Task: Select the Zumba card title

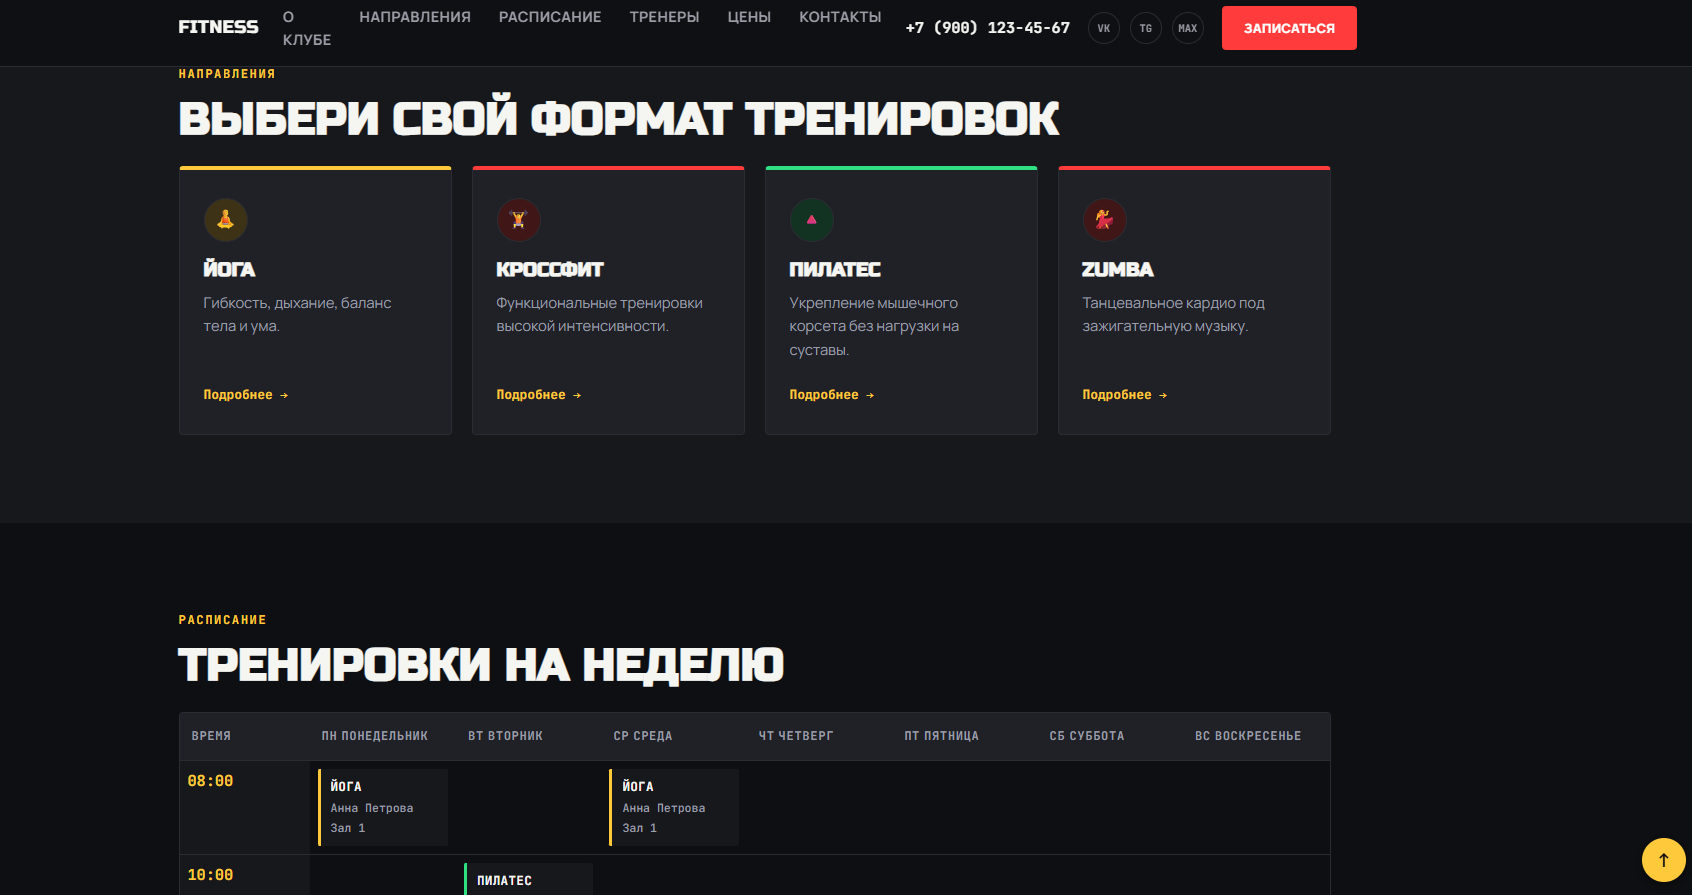Action: point(1118,269)
